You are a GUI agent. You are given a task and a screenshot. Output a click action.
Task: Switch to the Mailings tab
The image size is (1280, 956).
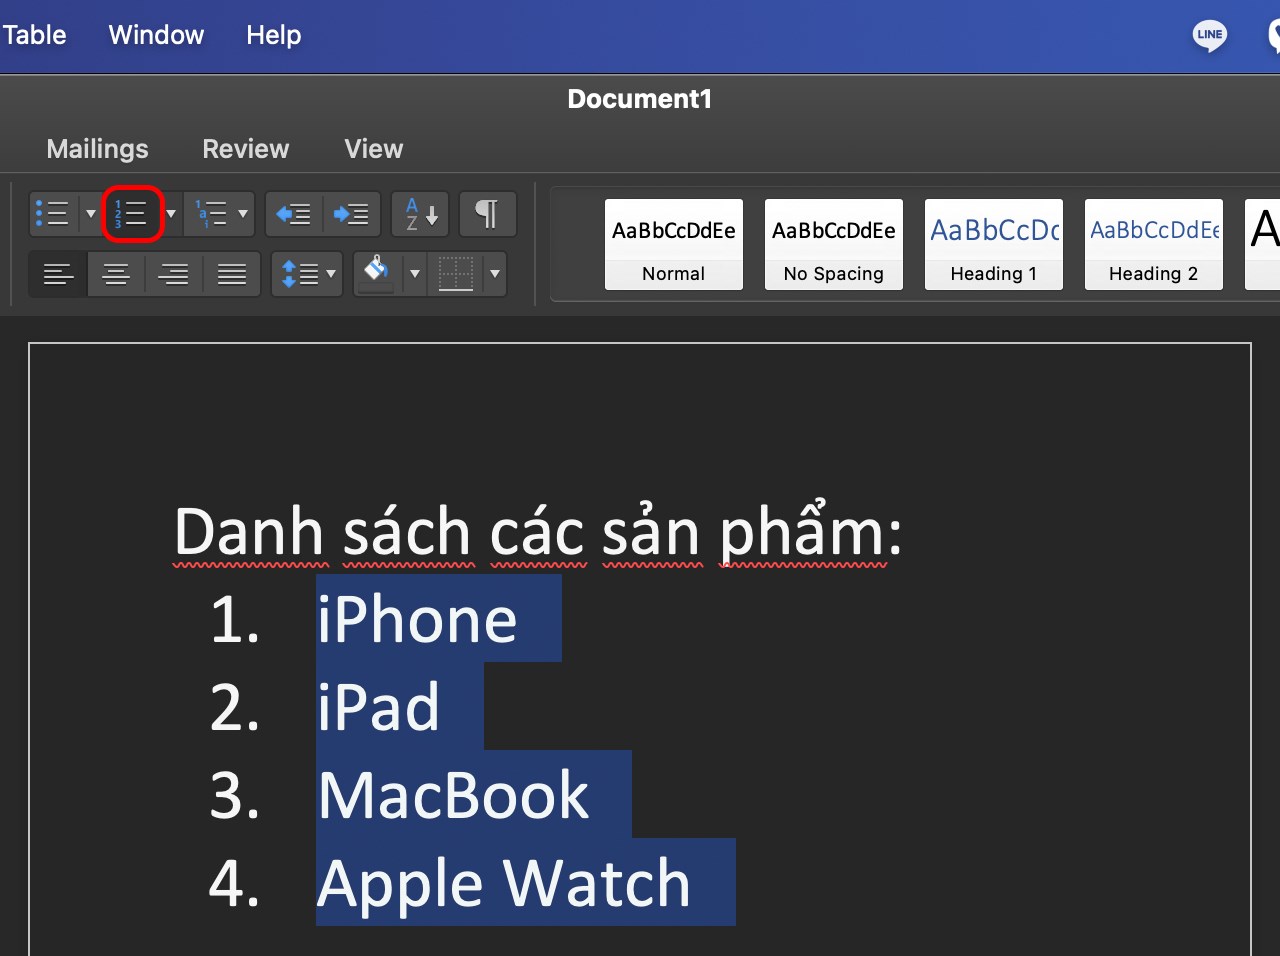(x=97, y=149)
